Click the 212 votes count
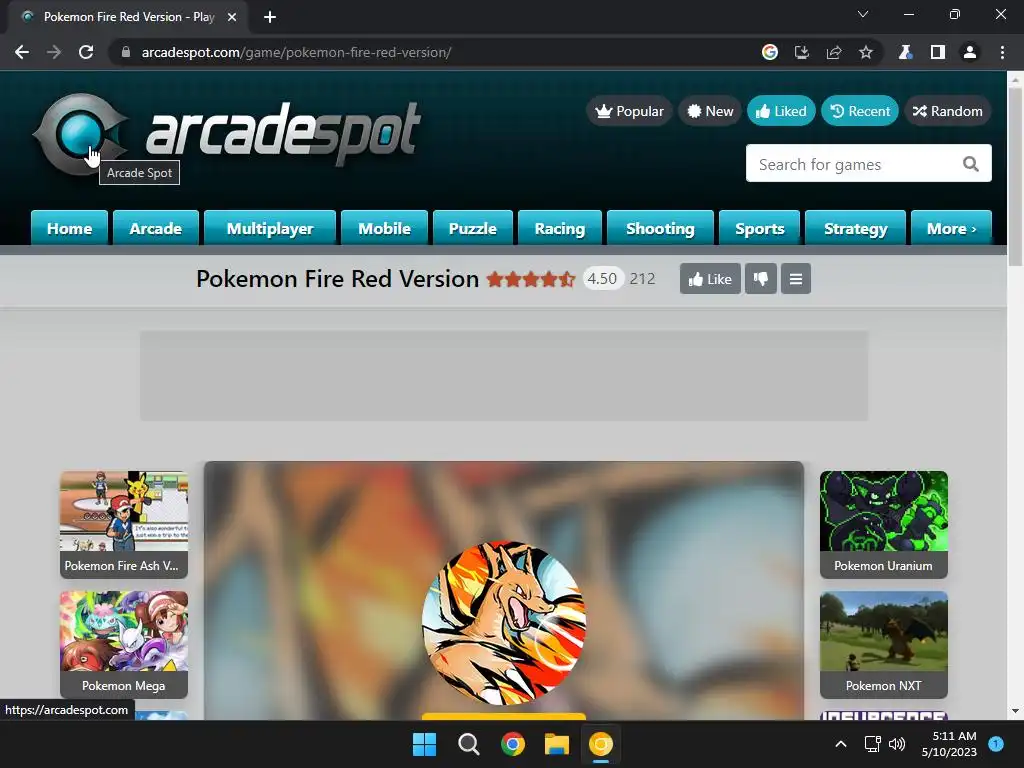Screen dimensions: 1024x768 coord(643,279)
